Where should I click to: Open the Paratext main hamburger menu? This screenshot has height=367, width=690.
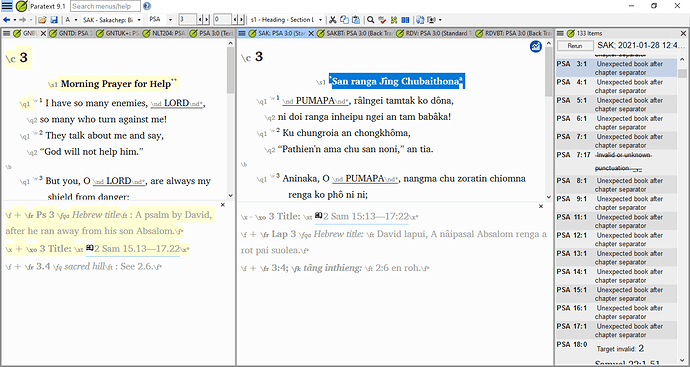point(7,6)
